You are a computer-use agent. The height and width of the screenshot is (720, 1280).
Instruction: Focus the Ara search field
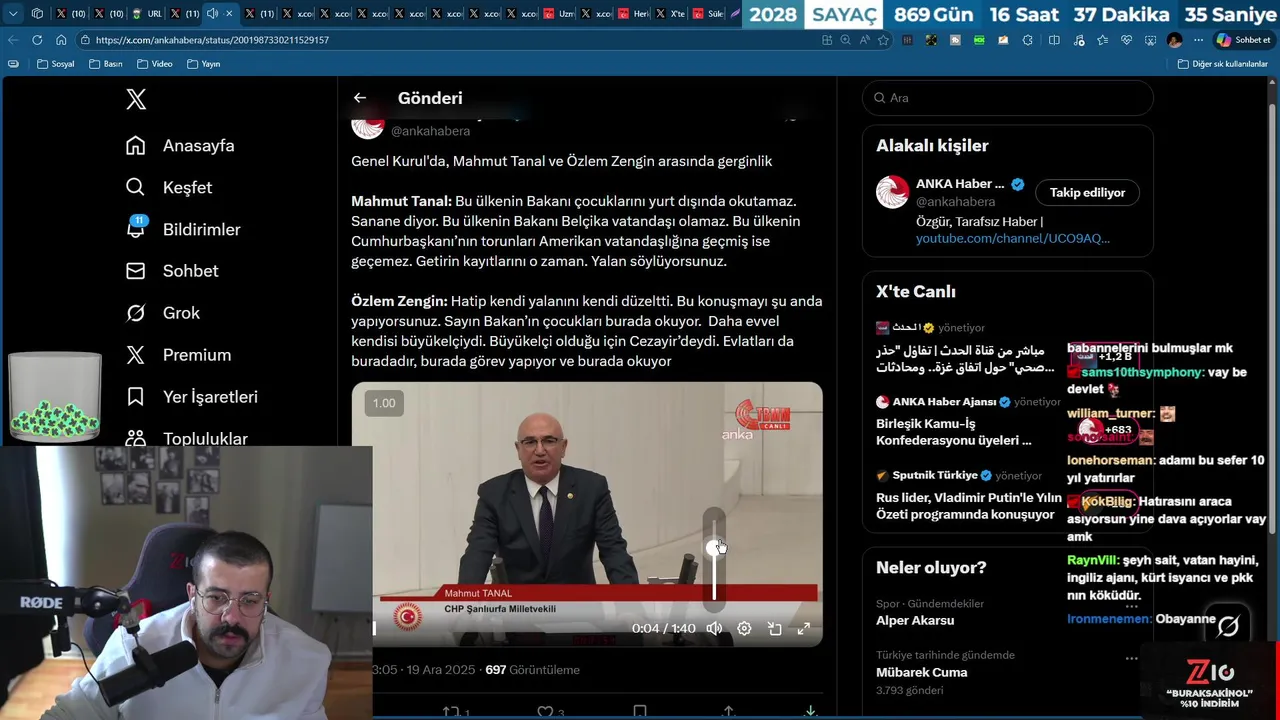1007,98
